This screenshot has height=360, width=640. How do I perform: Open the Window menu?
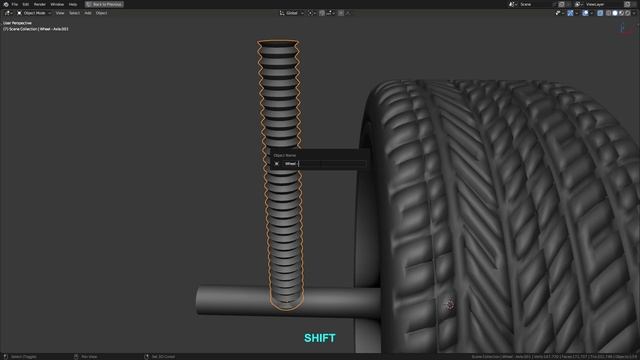tap(57, 4)
